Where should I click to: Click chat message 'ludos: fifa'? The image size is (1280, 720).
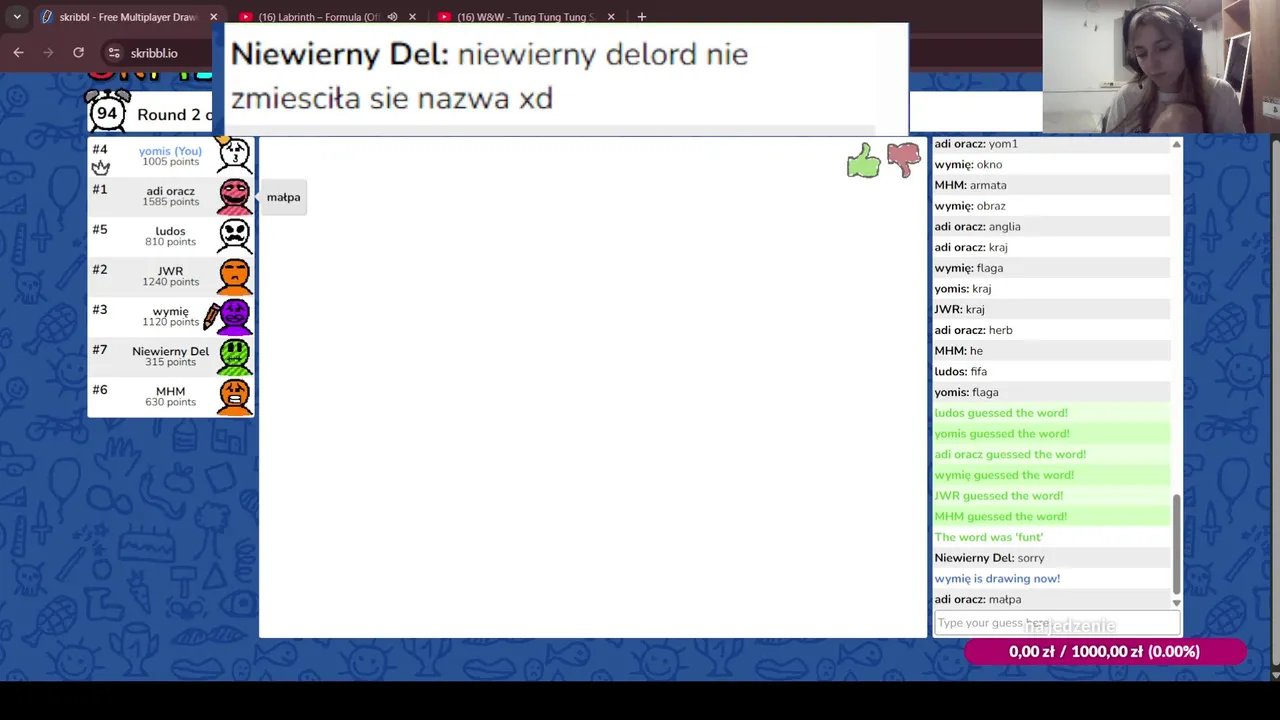point(1051,371)
